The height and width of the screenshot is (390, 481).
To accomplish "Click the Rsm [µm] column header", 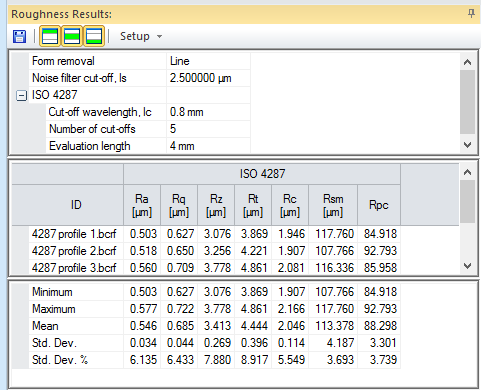I will coord(333,205).
